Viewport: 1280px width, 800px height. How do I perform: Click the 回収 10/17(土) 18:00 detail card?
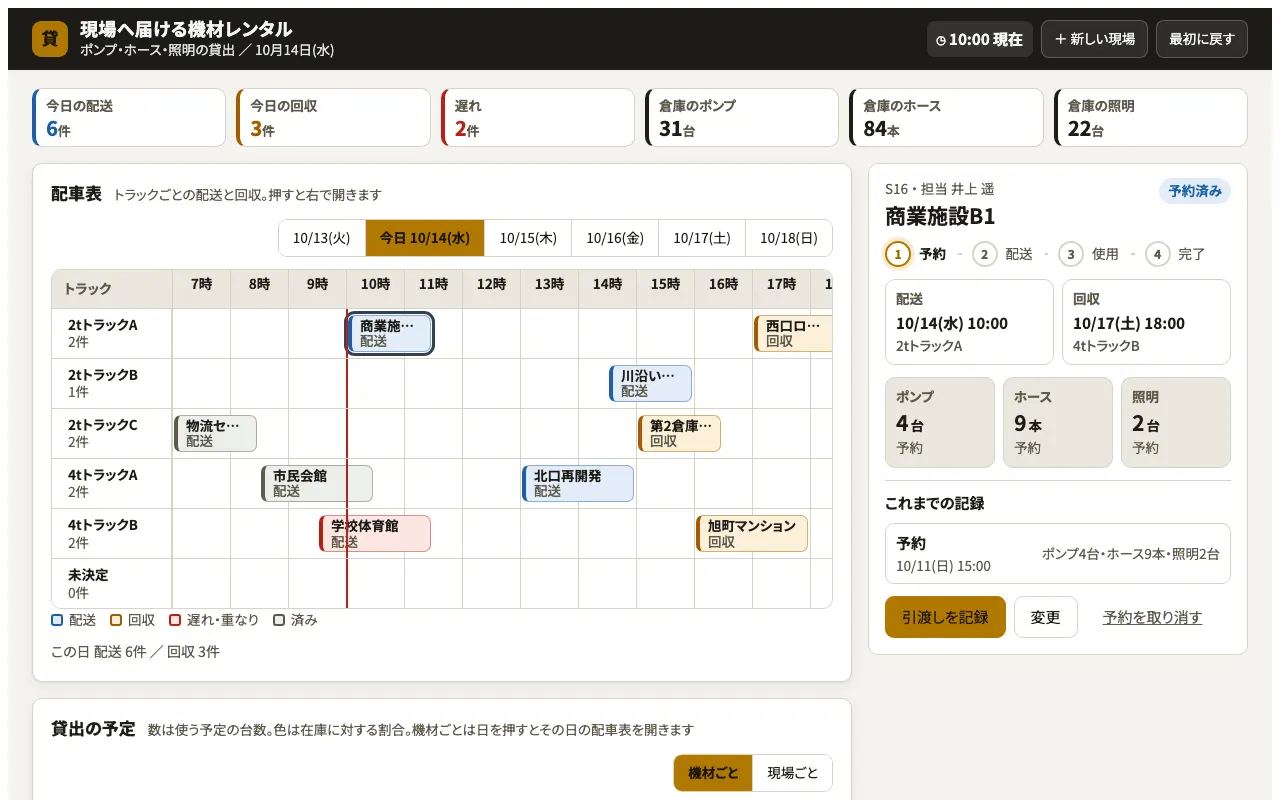[x=1146, y=322]
